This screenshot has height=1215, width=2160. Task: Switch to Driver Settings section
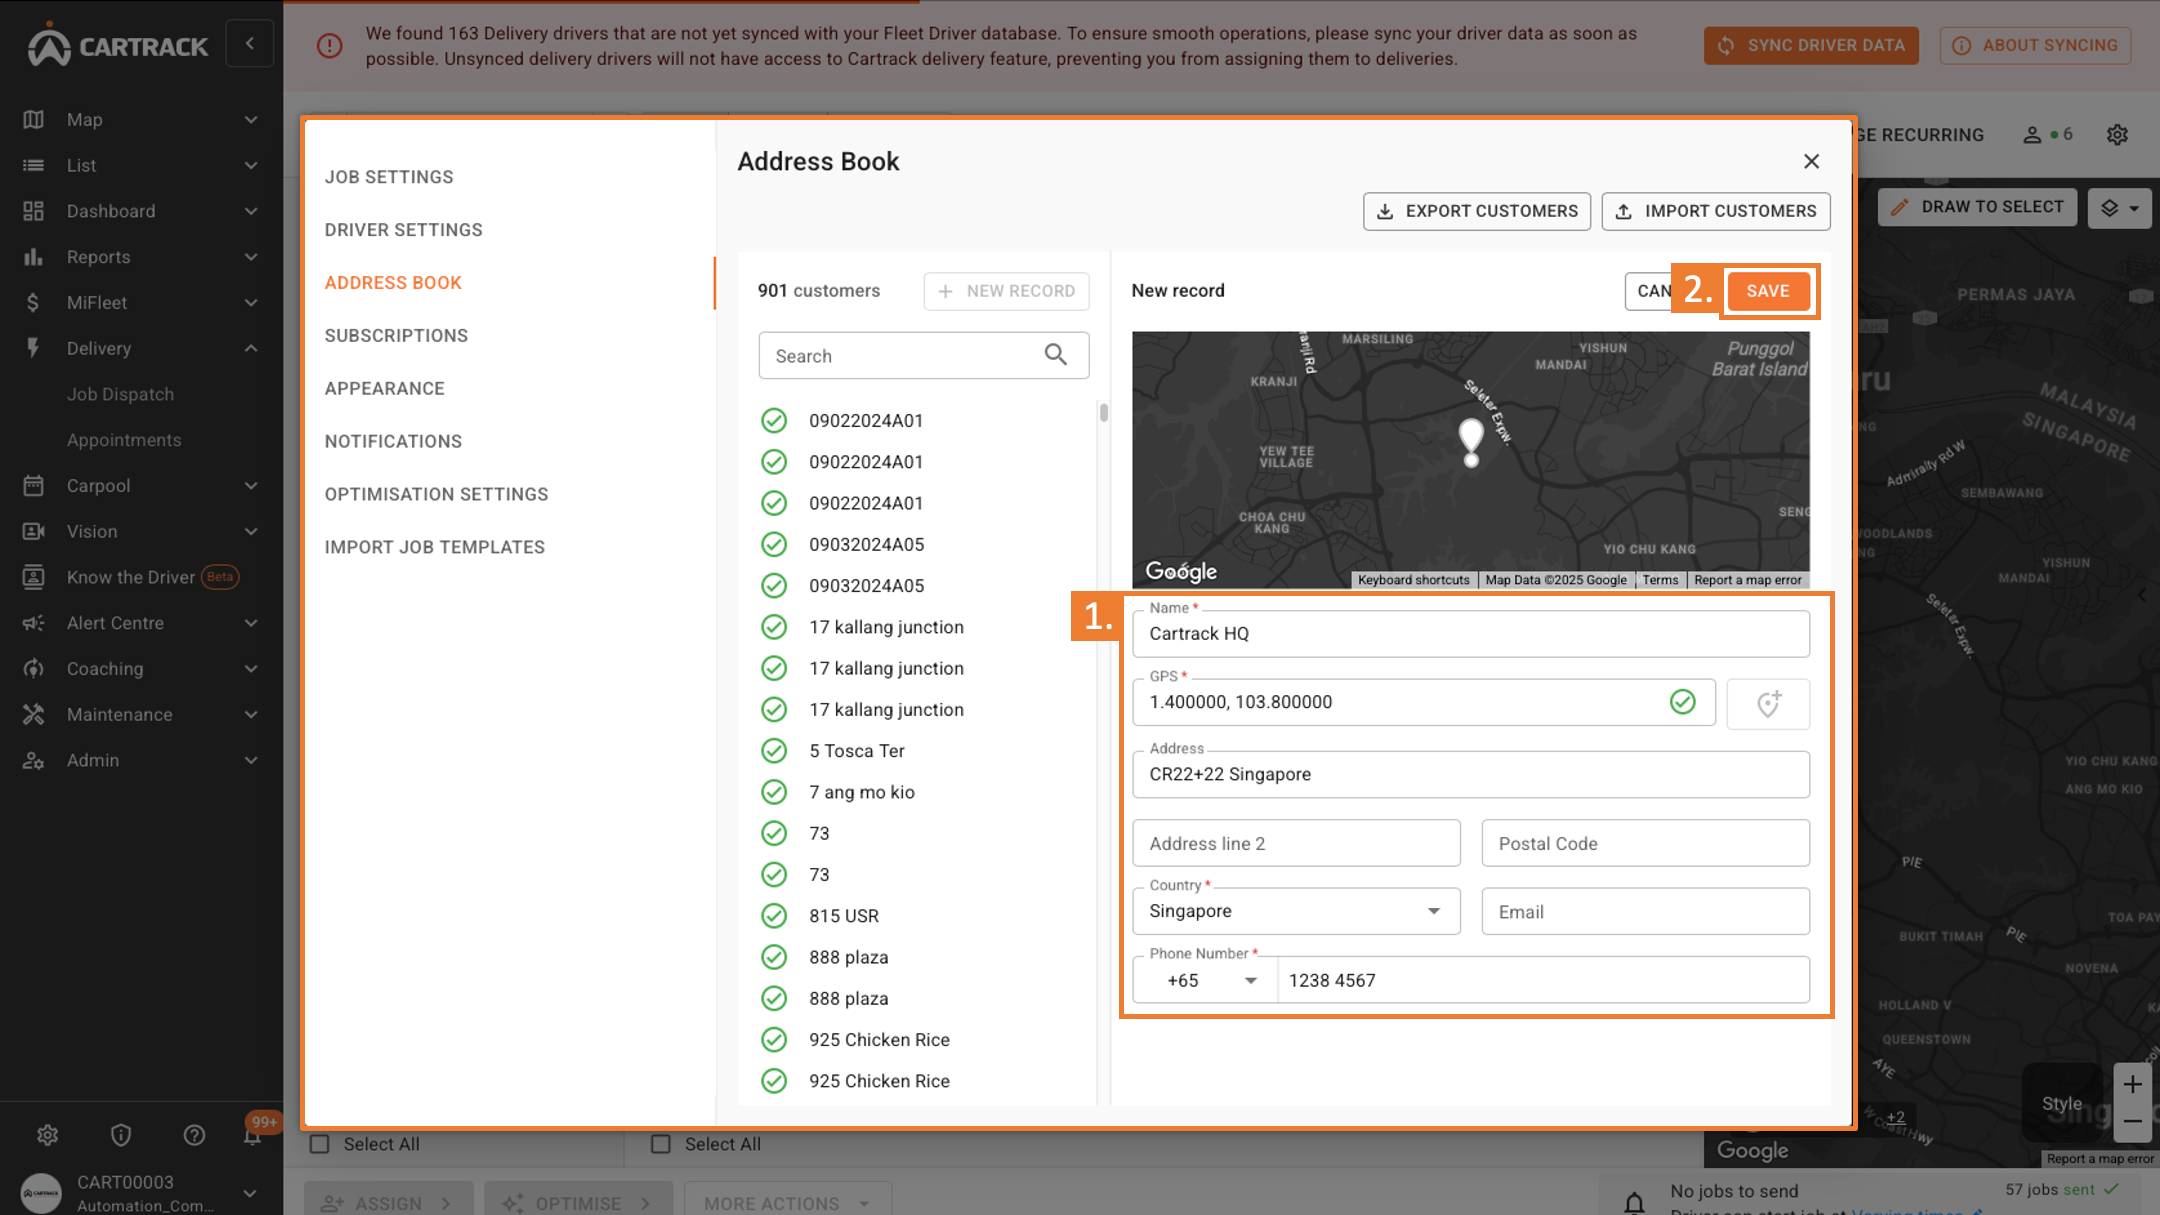pyautogui.click(x=403, y=230)
